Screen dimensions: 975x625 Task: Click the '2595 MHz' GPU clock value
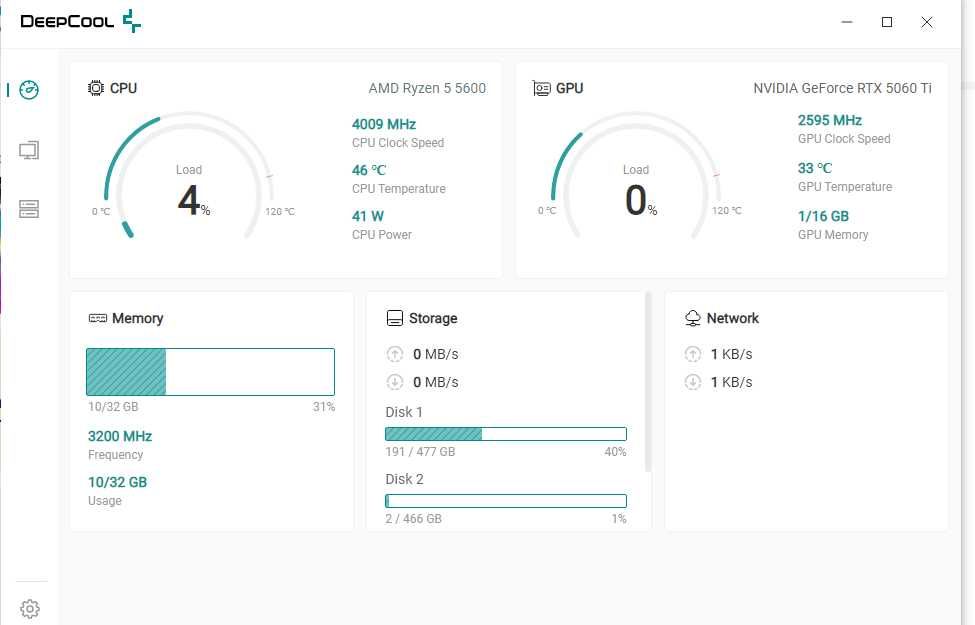click(x=829, y=120)
